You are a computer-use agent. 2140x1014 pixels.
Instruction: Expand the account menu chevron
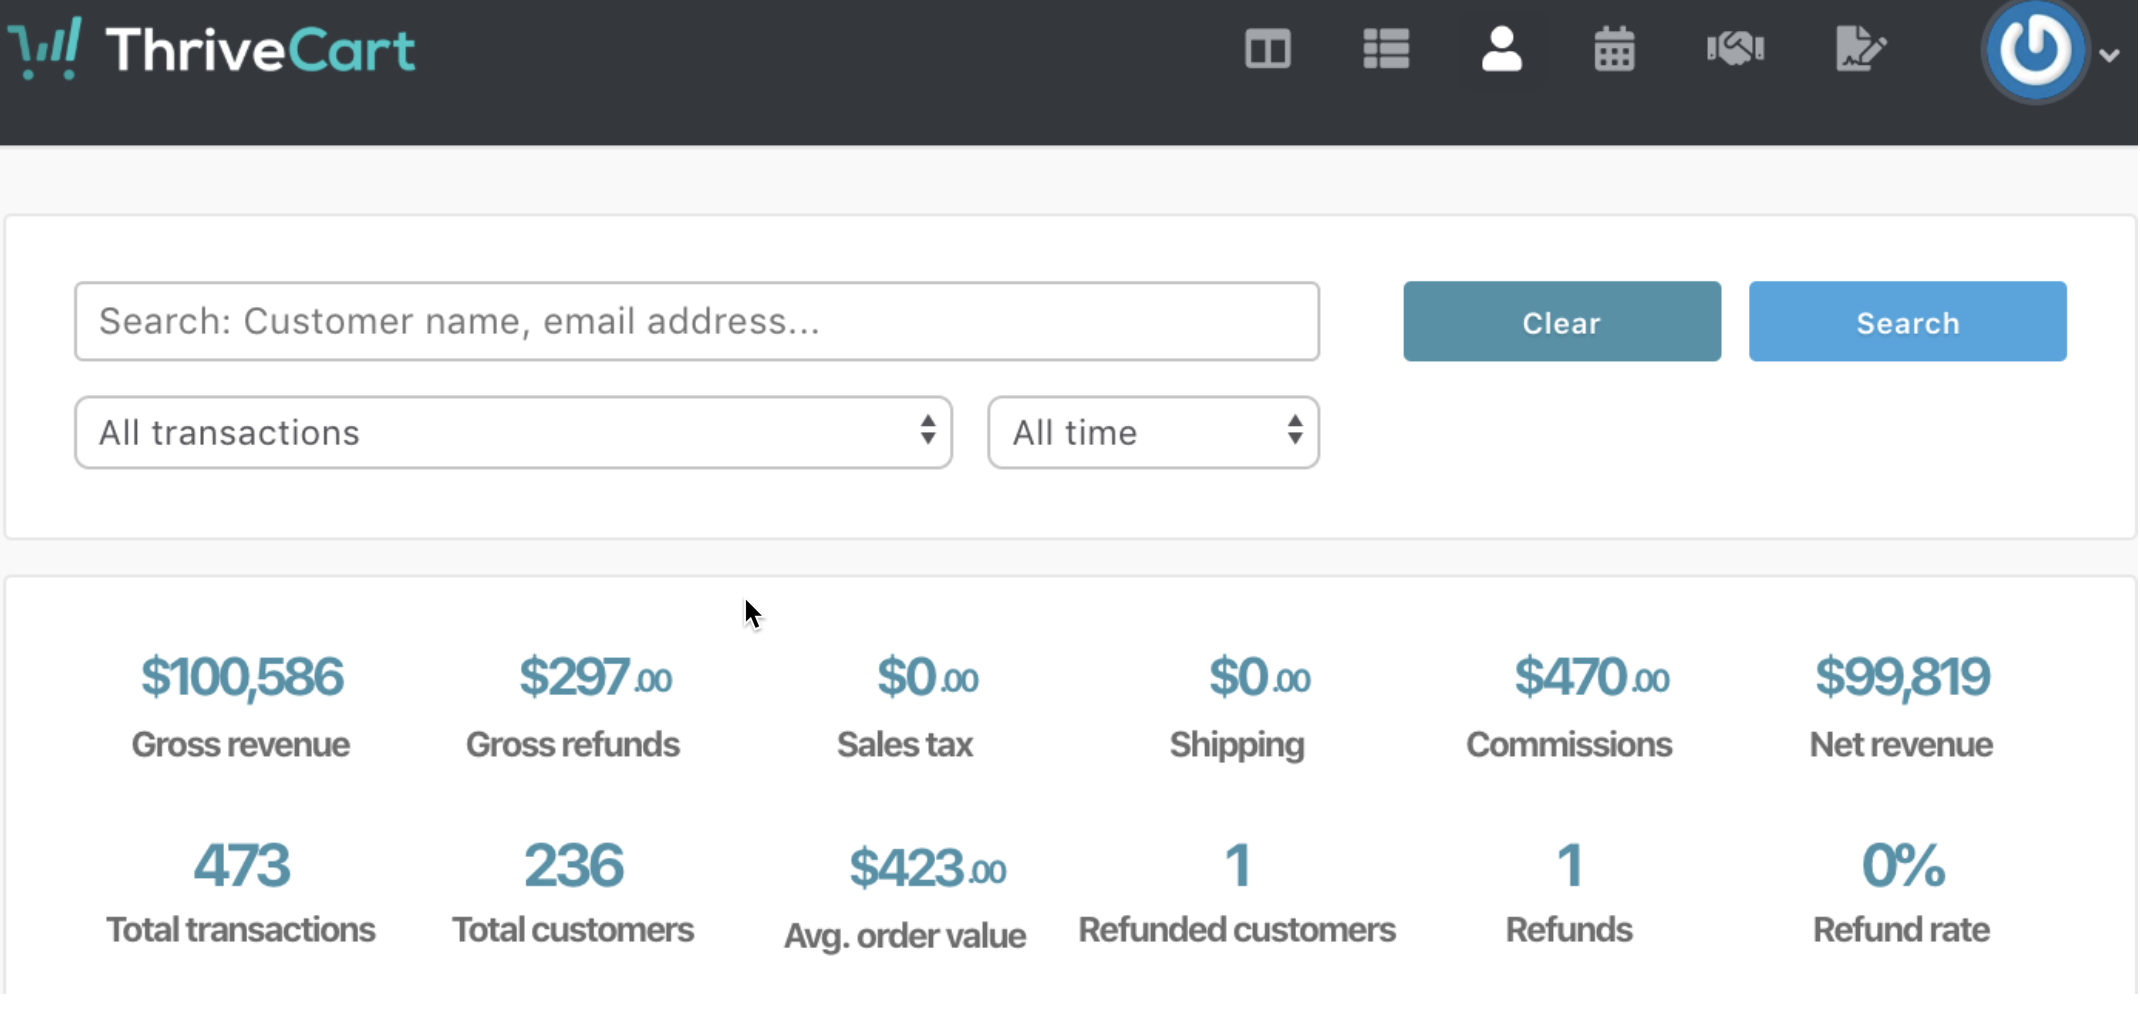click(2110, 56)
